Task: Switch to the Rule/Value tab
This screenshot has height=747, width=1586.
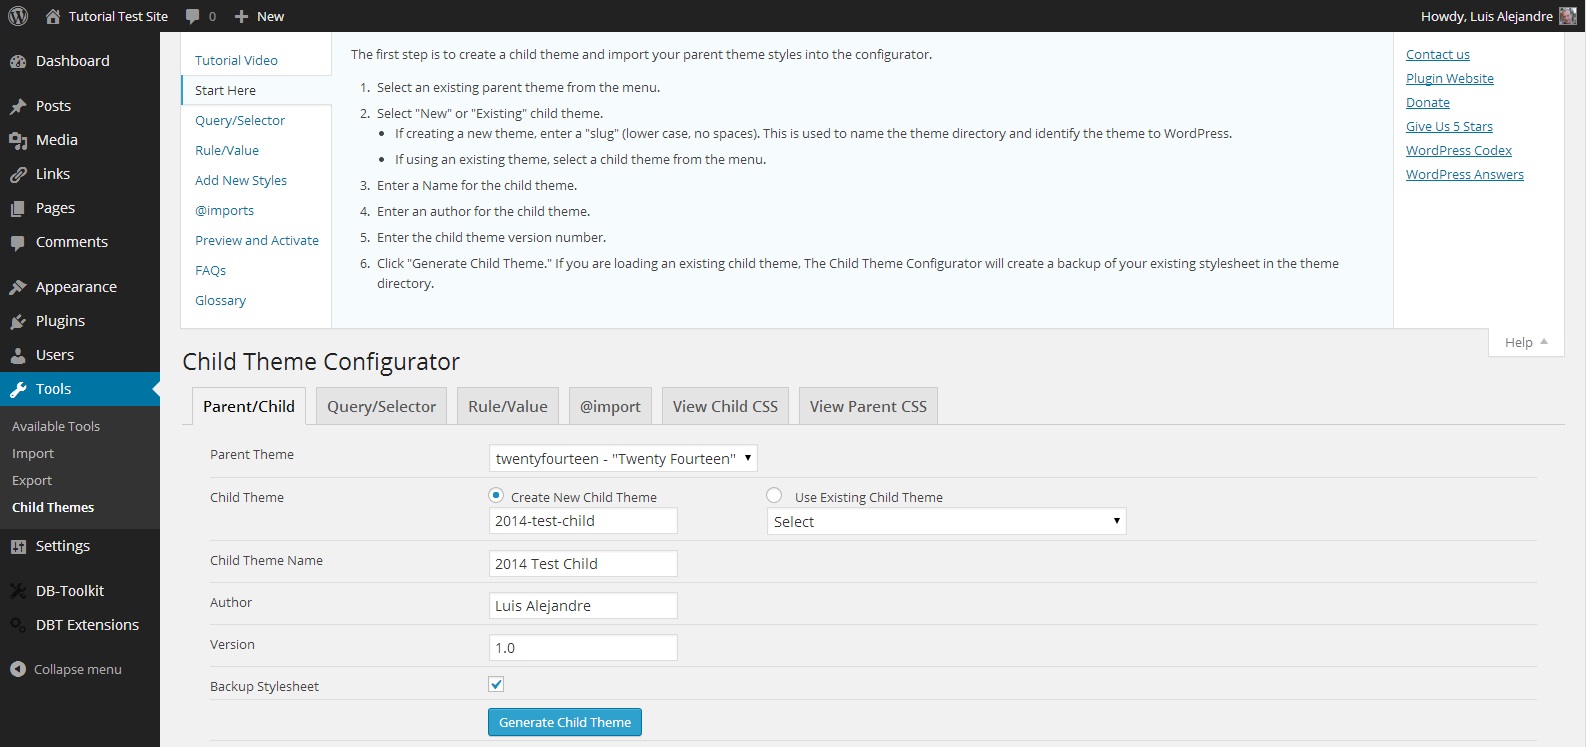Action: click(x=508, y=406)
